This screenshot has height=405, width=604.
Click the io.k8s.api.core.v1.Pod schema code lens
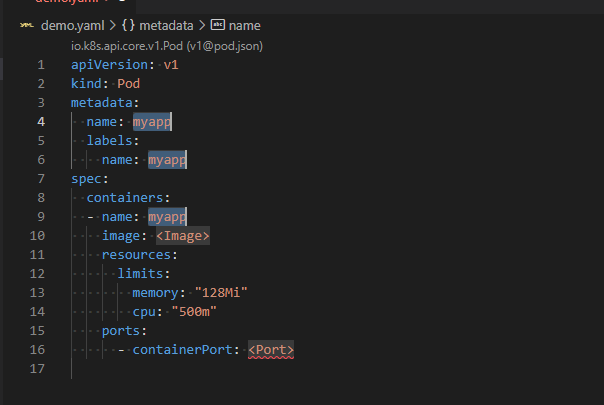[x=167, y=46]
